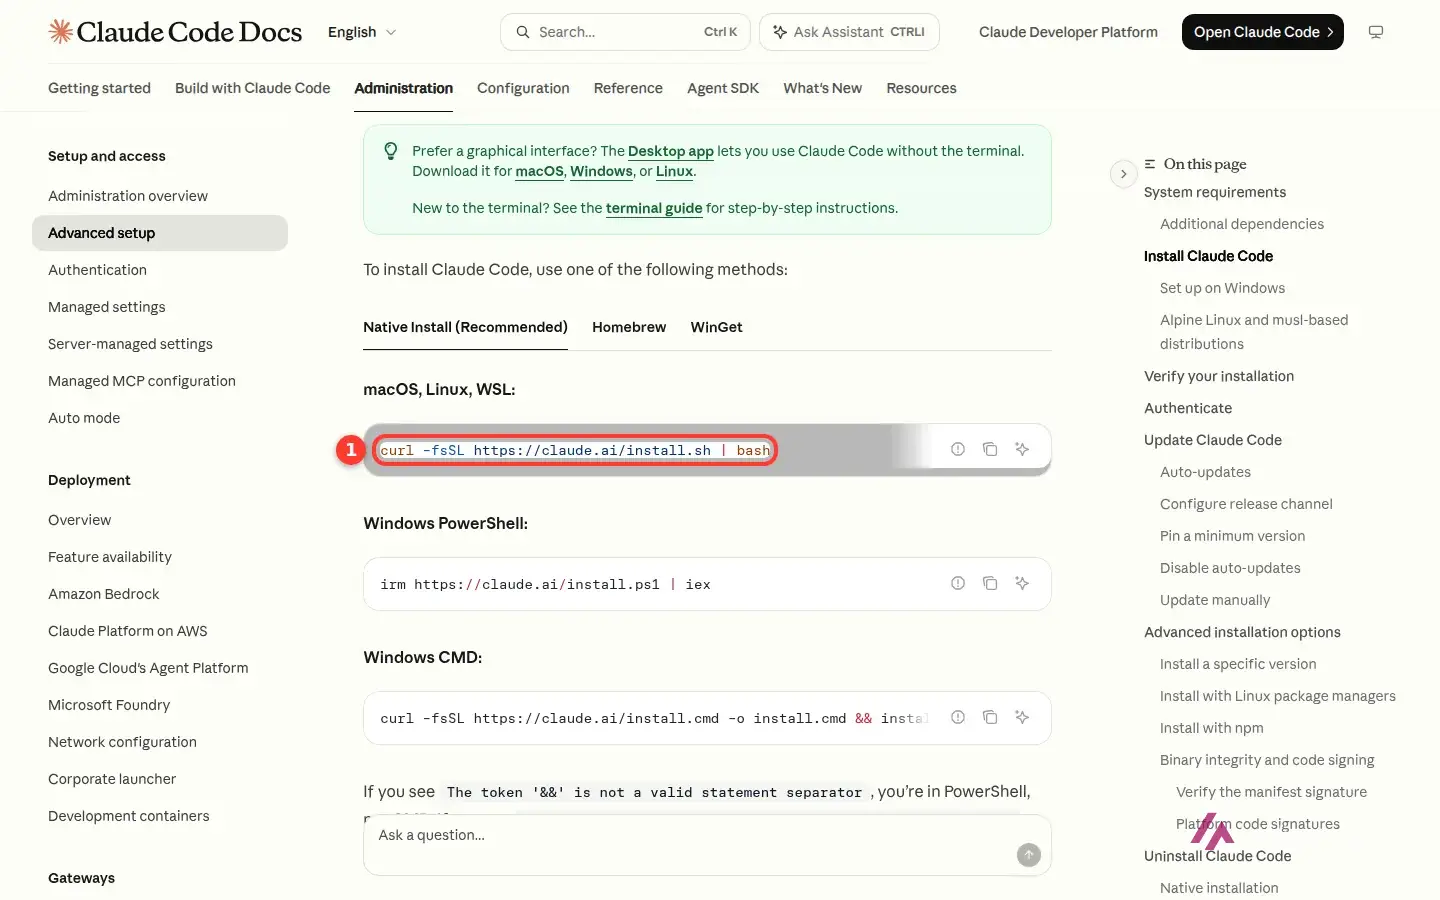Image resolution: width=1440 pixels, height=900 pixels.
Task: Open the Getting started nav tab
Action: coord(99,88)
